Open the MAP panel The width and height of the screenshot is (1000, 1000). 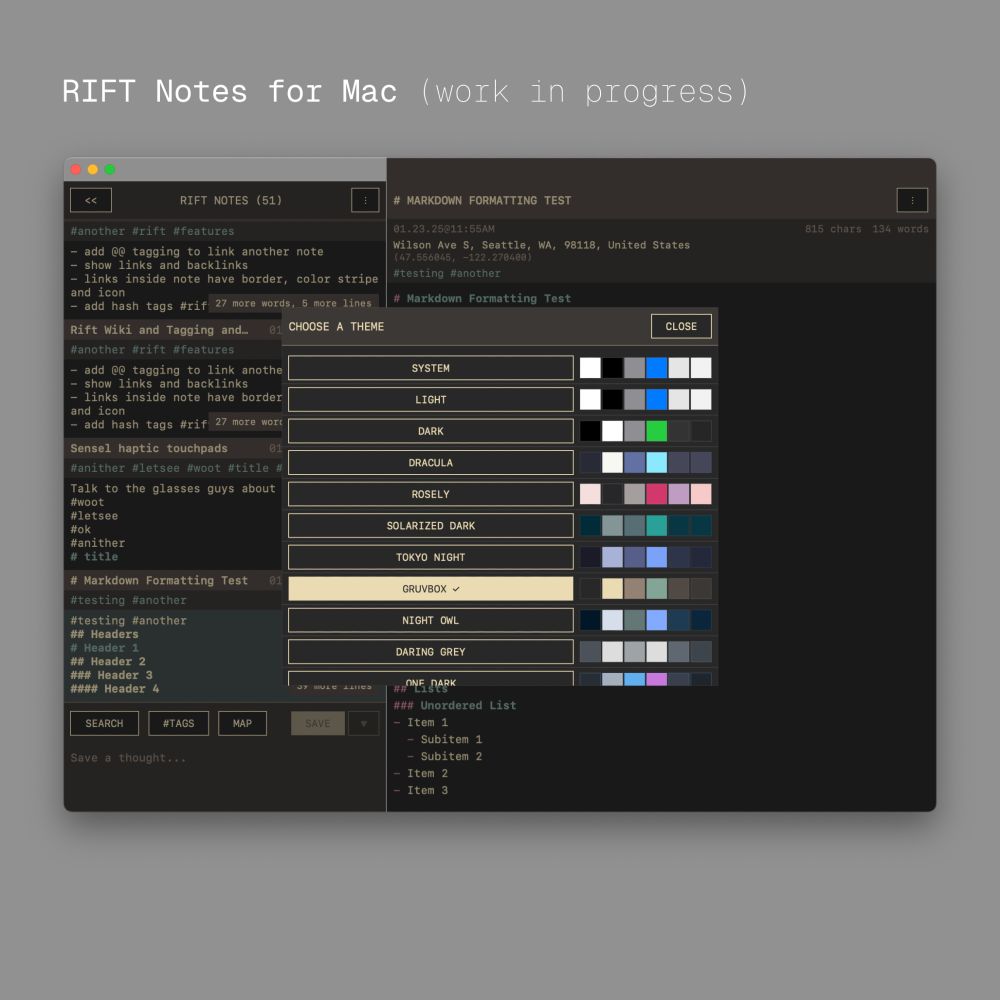coord(242,723)
